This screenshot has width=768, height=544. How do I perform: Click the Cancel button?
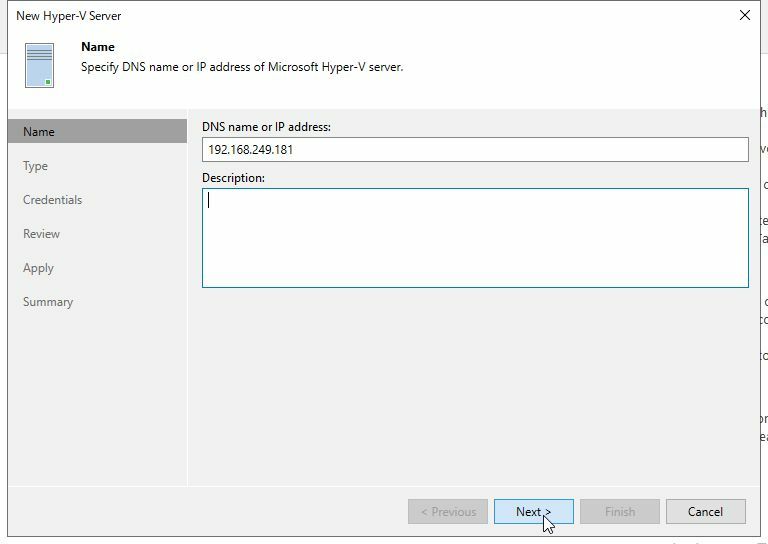coord(705,512)
